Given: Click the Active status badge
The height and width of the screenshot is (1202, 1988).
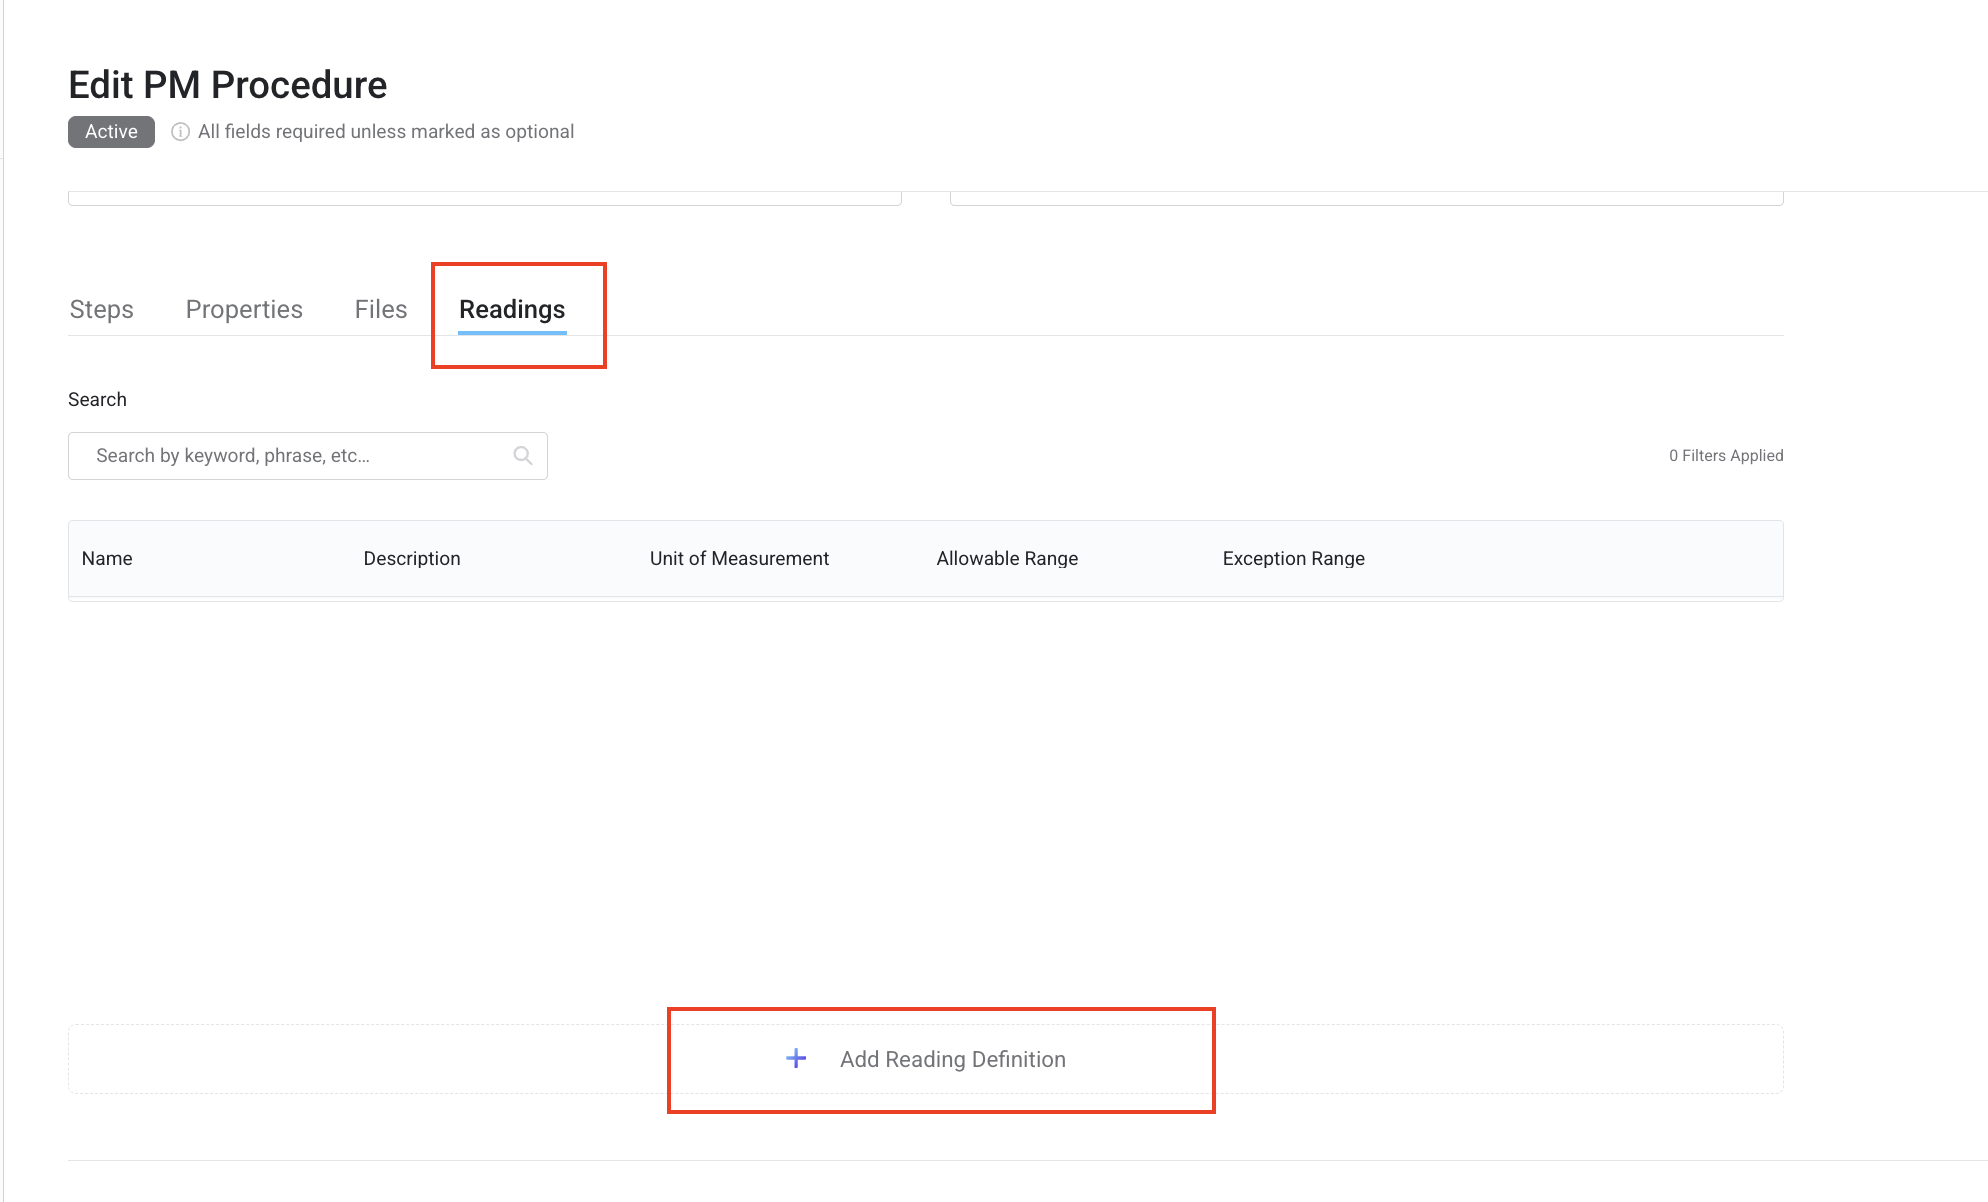Looking at the screenshot, I should pyautogui.click(x=111, y=132).
